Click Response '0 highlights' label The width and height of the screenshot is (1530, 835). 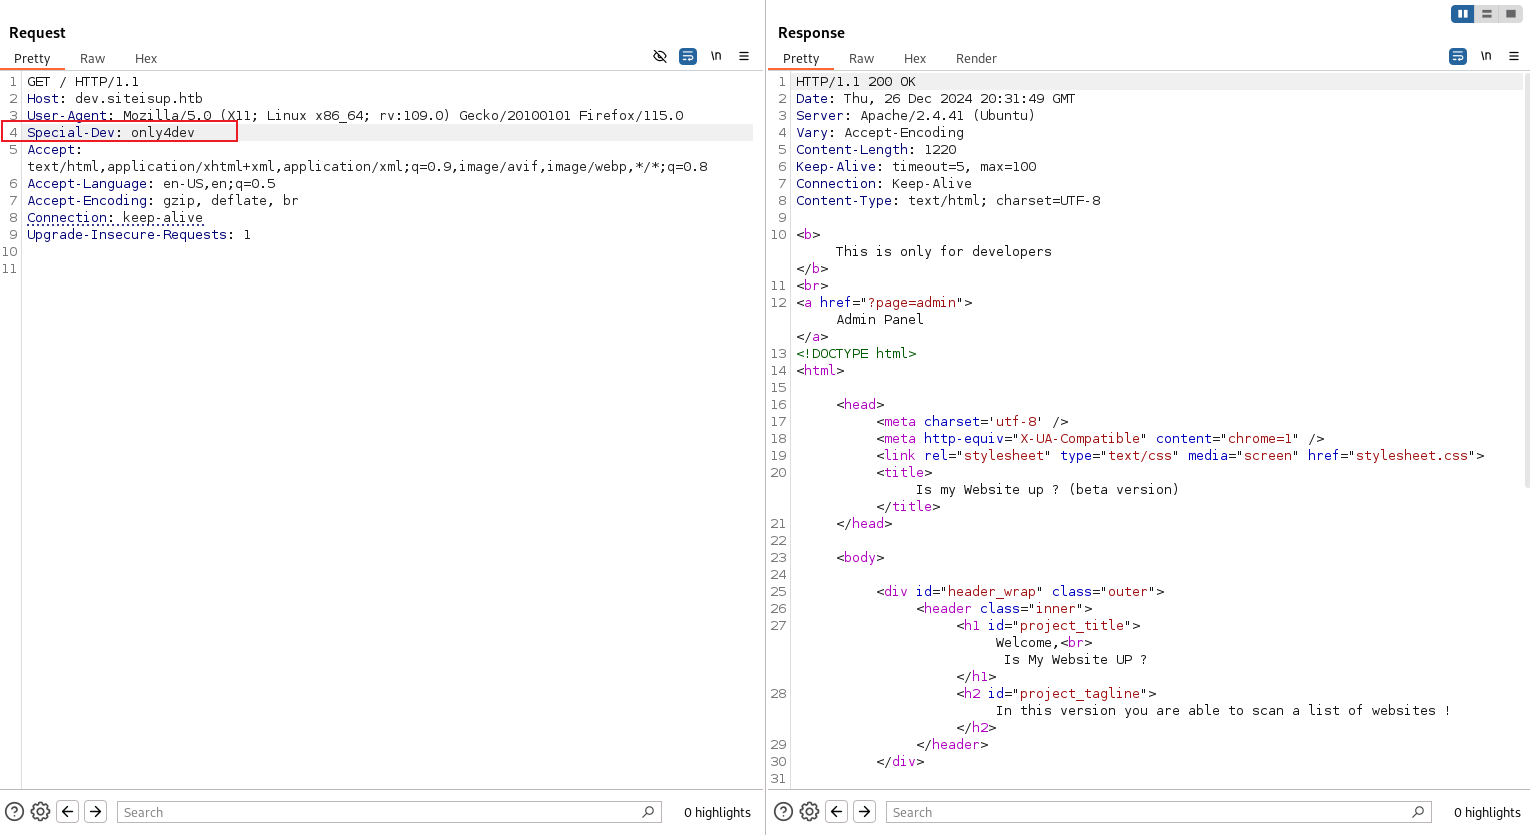(1487, 812)
